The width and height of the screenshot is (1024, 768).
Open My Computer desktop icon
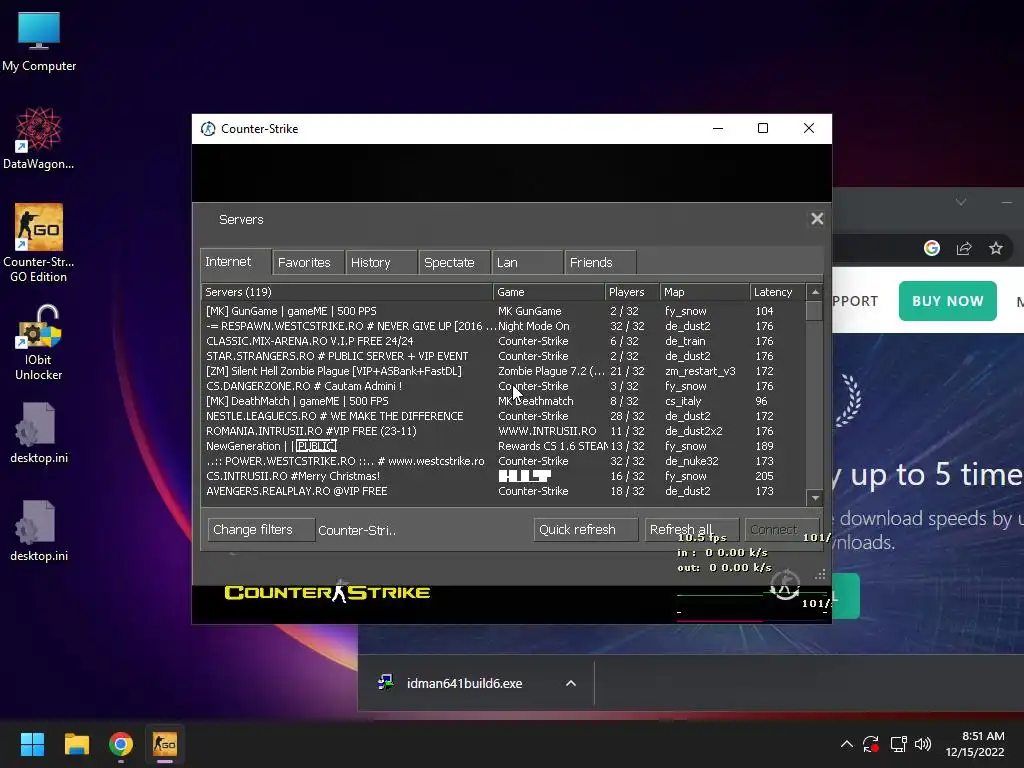click(39, 41)
